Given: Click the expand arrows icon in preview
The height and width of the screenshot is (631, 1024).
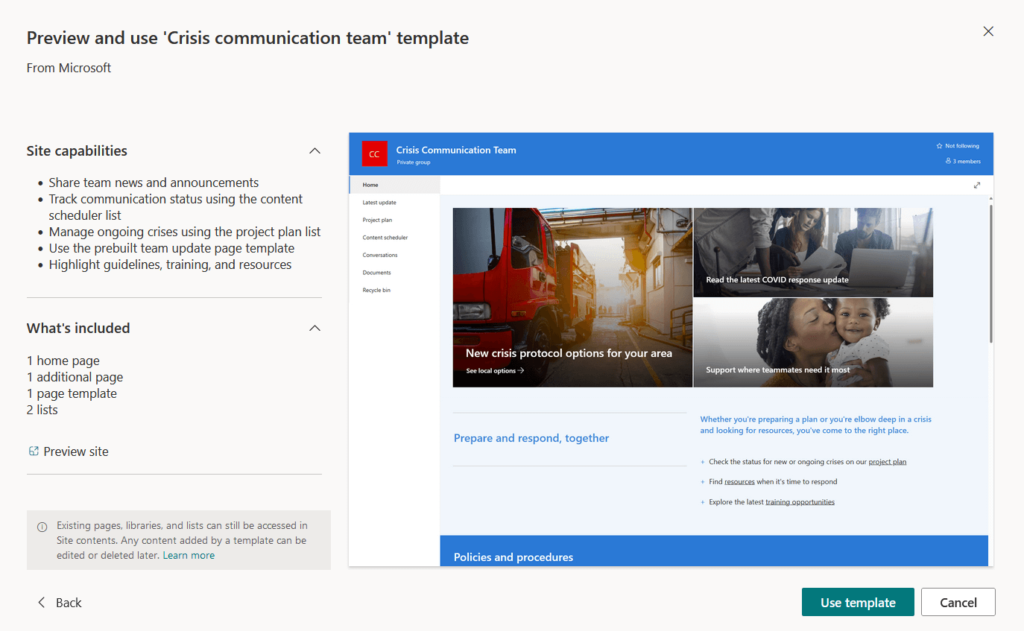Looking at the screenshot, I should pos(977,186).
